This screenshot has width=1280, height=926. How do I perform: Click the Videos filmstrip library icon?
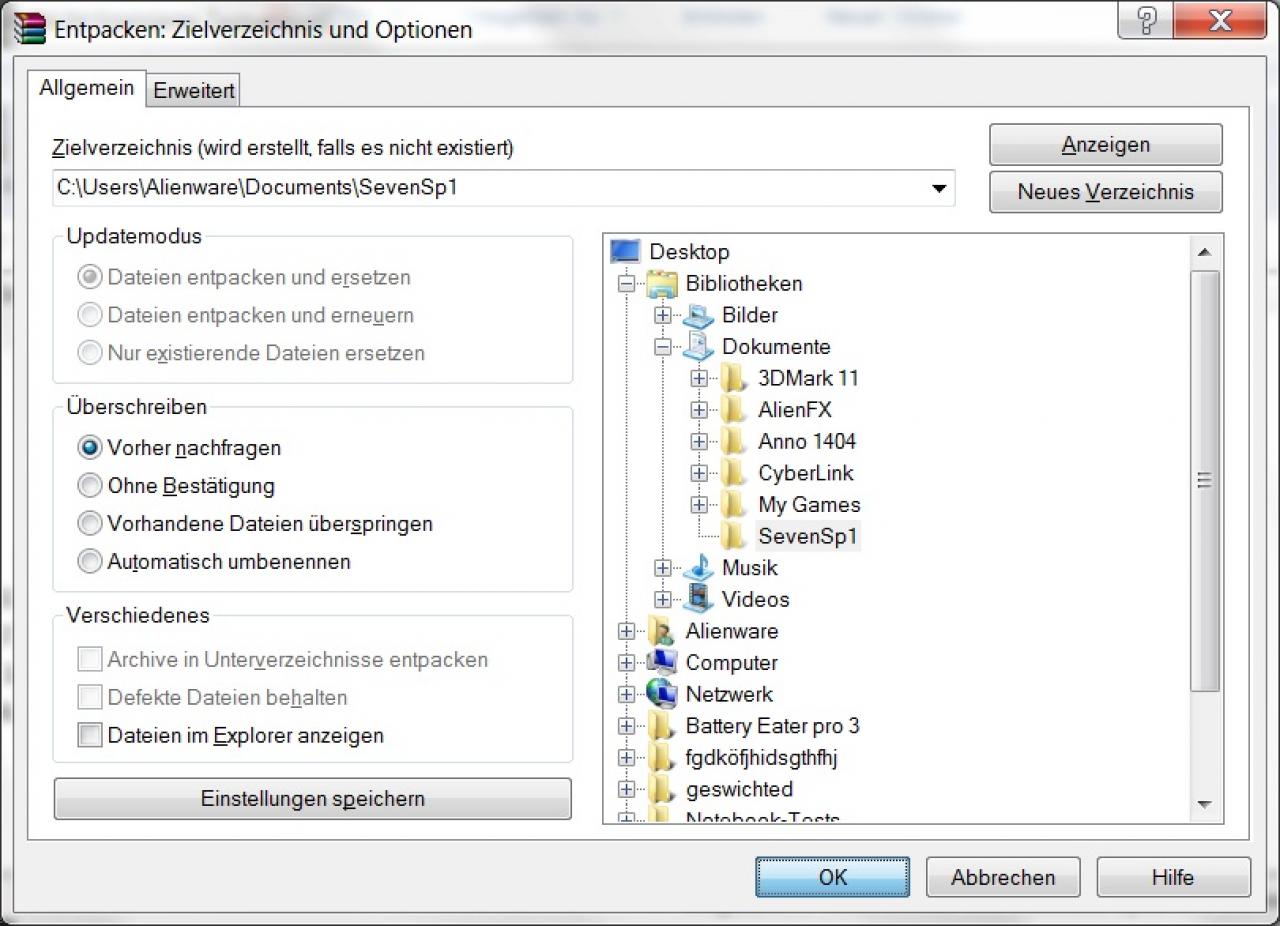(698, 599)
